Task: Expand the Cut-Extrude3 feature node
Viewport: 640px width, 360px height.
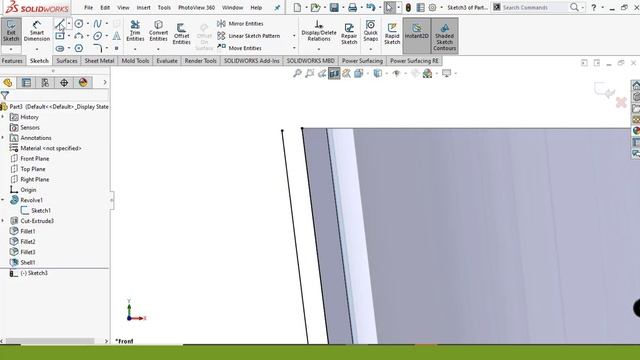Action: coord(3,221)
